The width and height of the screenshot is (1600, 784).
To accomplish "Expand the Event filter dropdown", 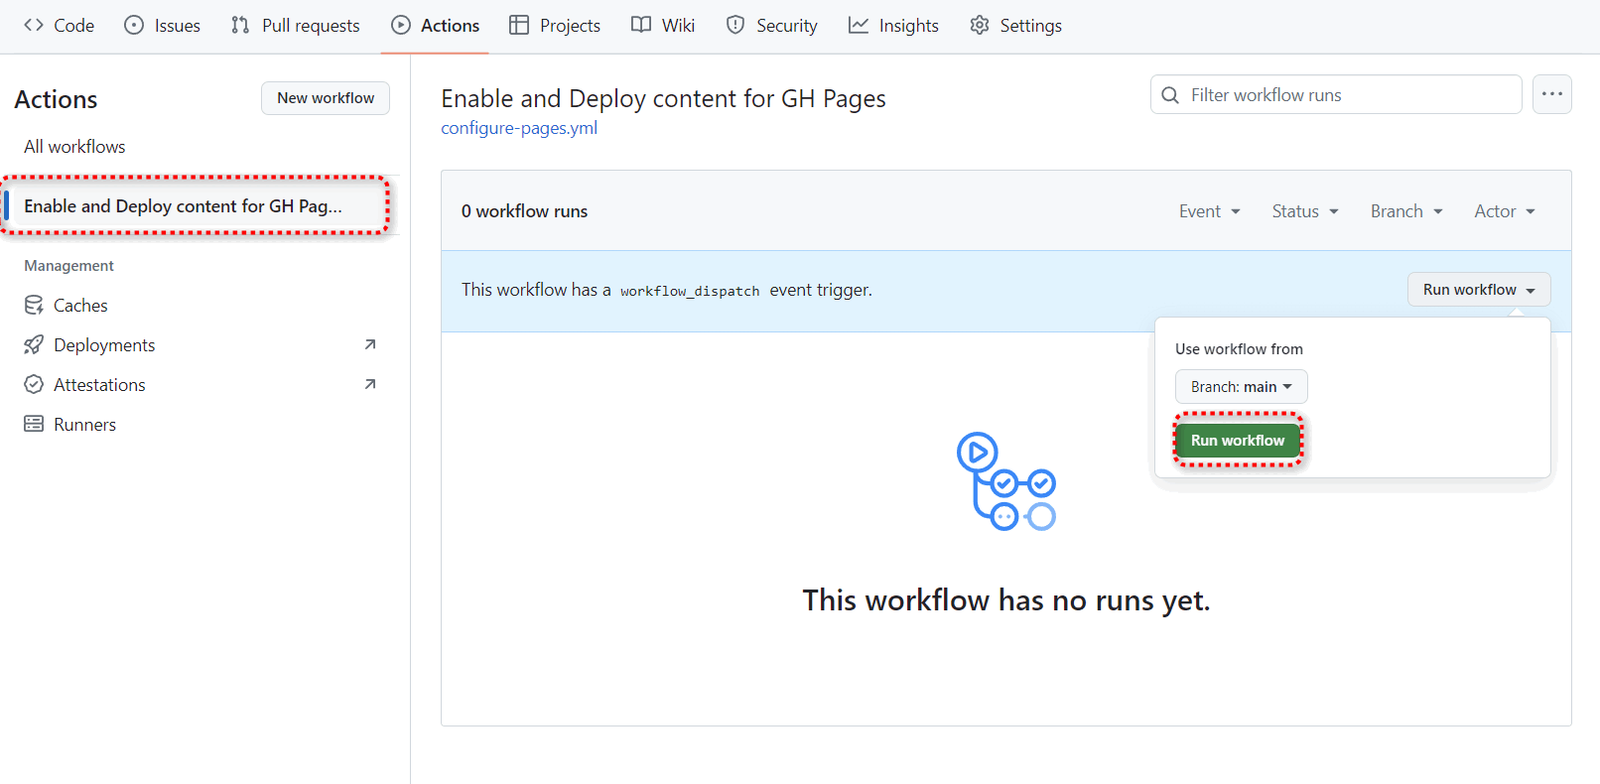I will [x=1210, y=211].
